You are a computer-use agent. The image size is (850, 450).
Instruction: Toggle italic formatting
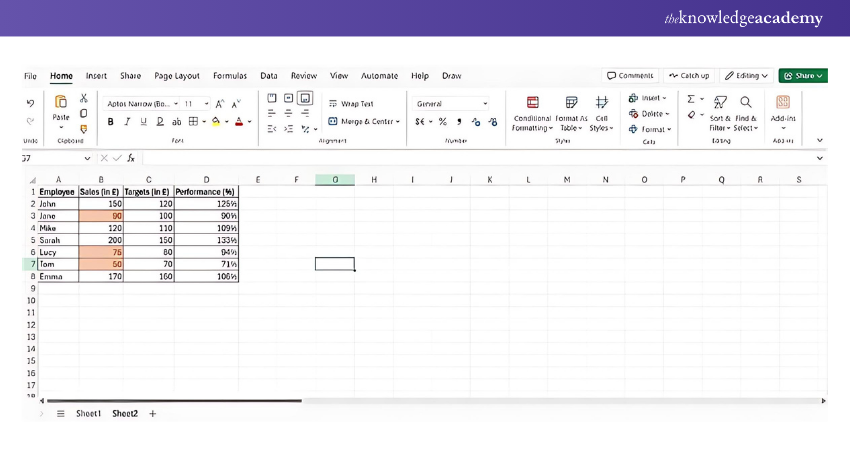tap(127, 122)
